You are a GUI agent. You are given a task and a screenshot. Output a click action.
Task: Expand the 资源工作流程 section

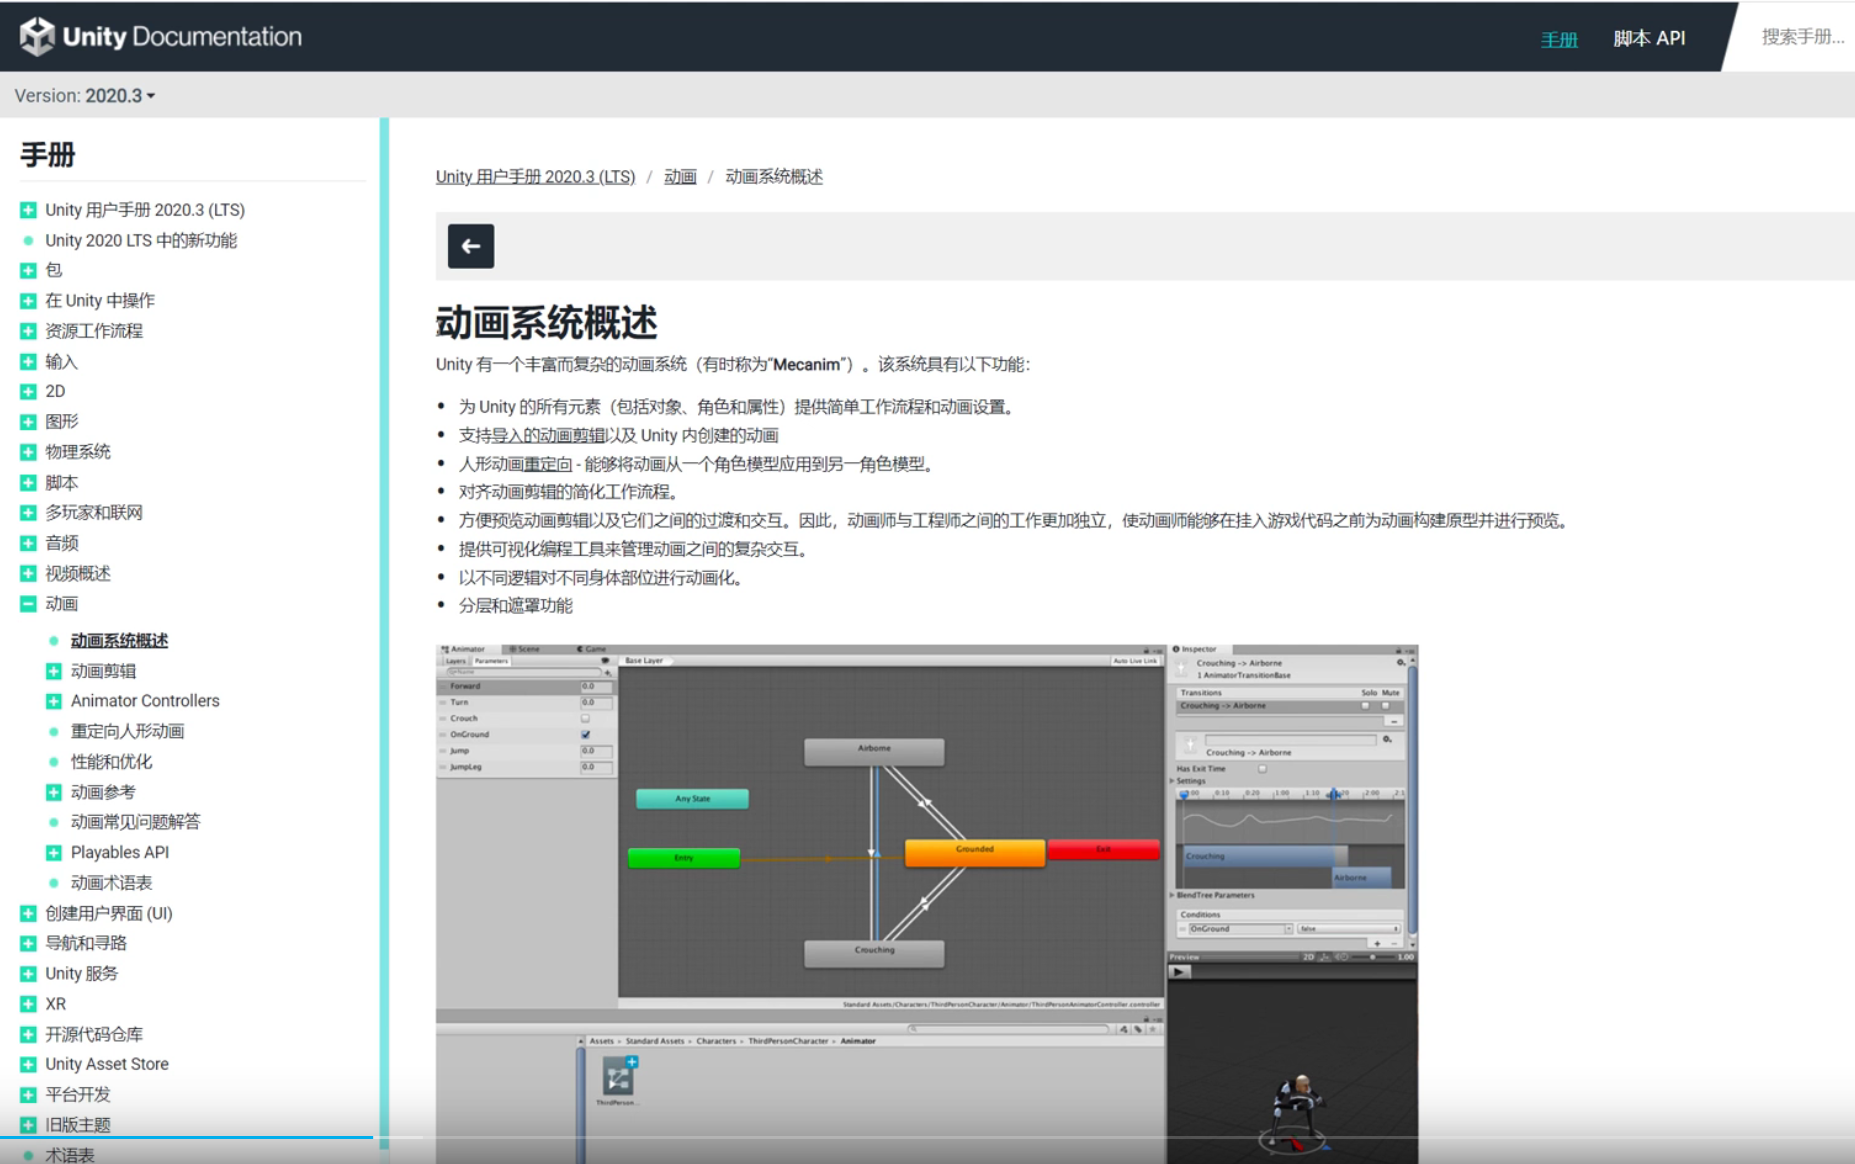pyautogui.click(x=28, y=331)
